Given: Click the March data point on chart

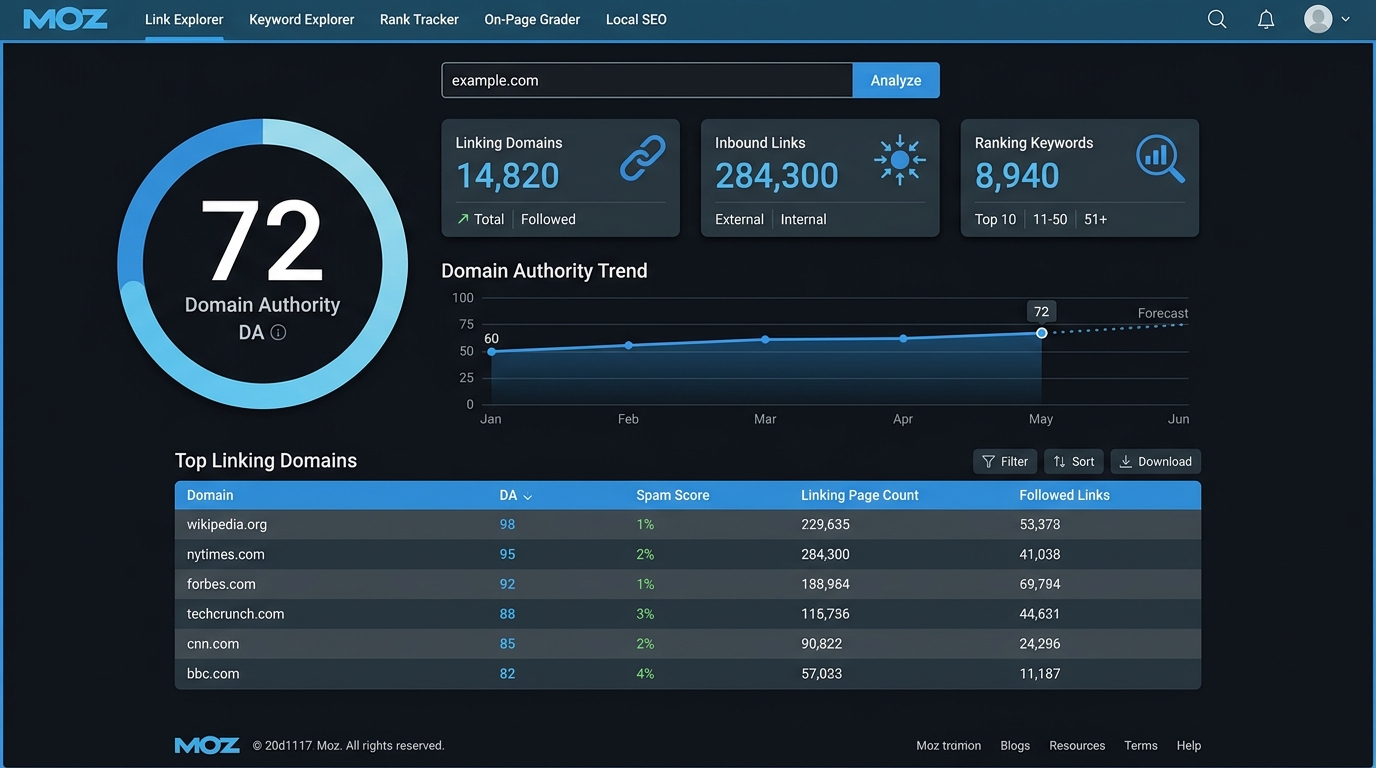Looking at the screenshot, I should [765, 339].
